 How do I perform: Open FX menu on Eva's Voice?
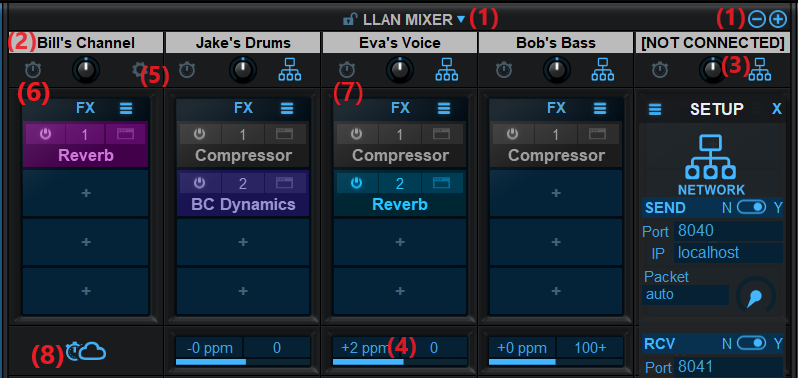[444, 108]
